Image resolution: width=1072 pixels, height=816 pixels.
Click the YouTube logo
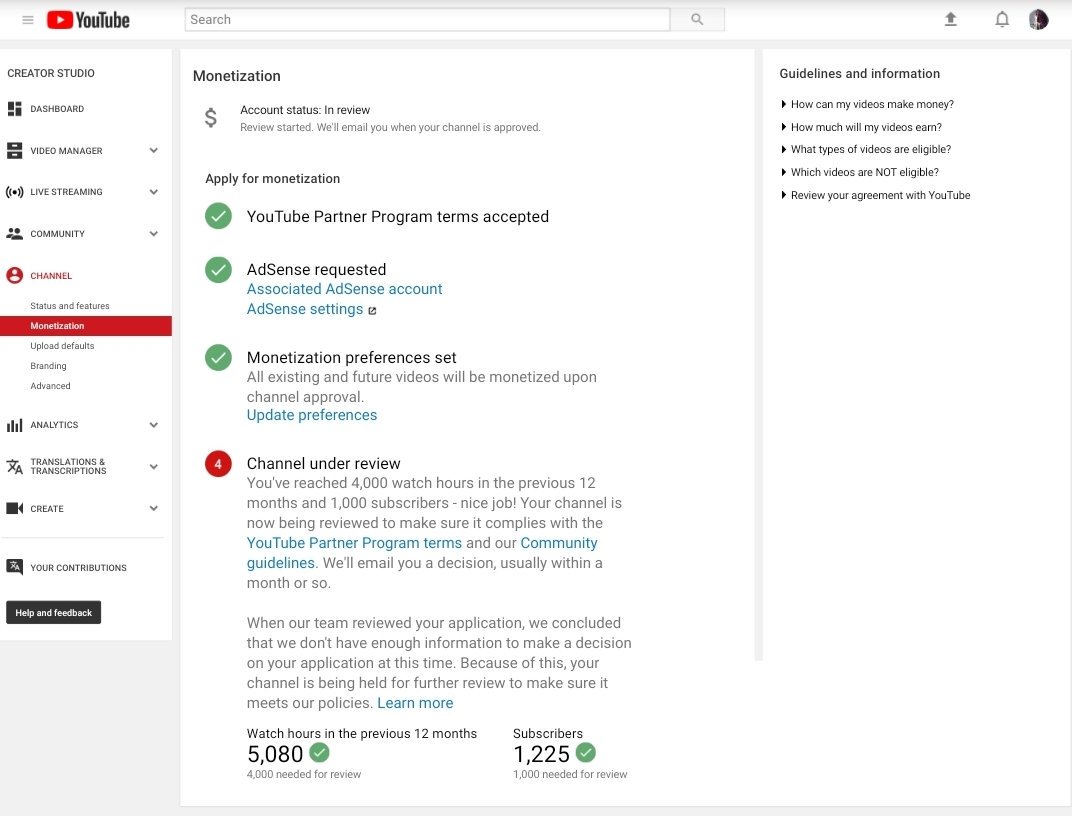[88, 20]
